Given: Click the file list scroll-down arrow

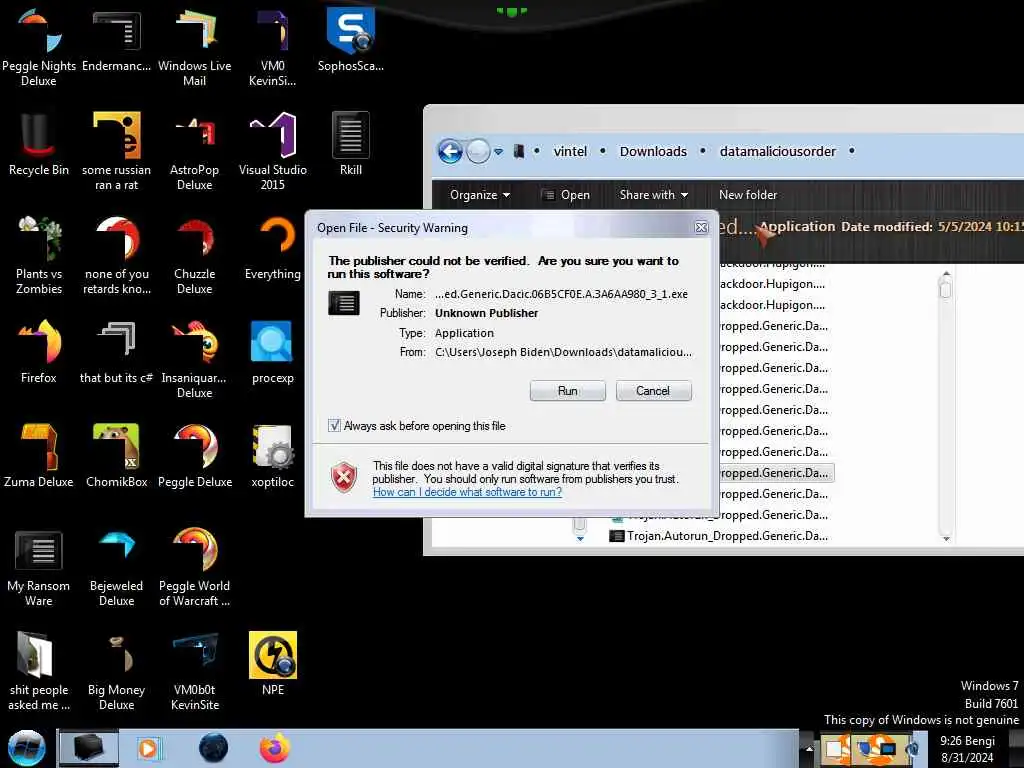Looking at the screenshot, I should pyautogui.click(x=946, y=538).
